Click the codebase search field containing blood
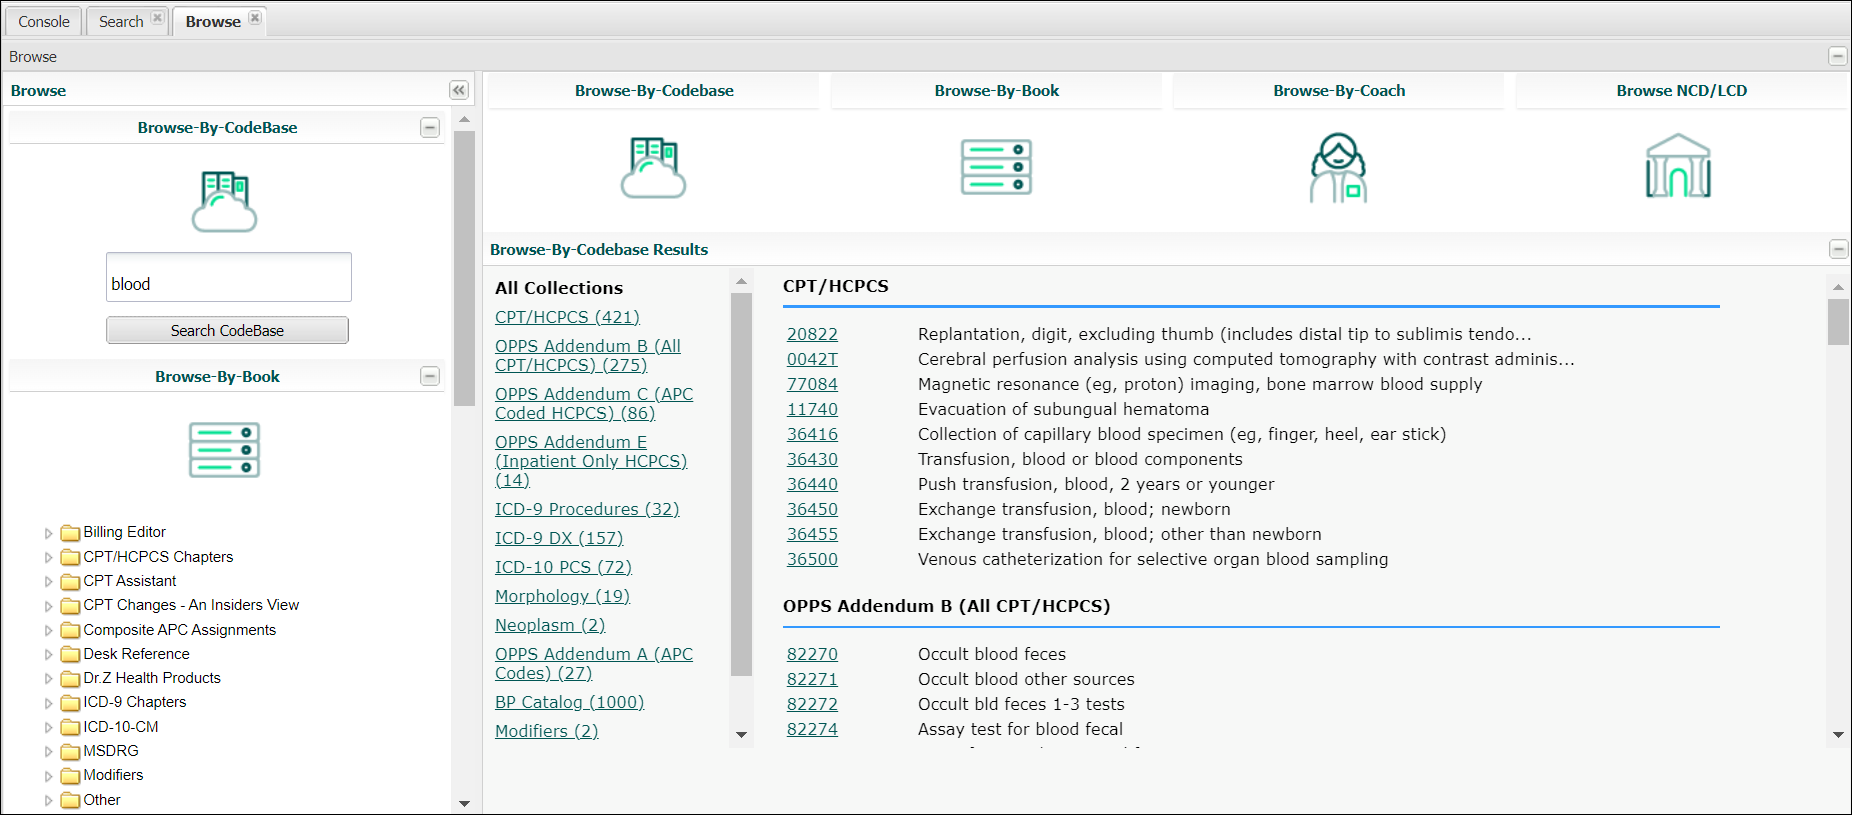The image size is (1852, 815). (x=229, y=278)
